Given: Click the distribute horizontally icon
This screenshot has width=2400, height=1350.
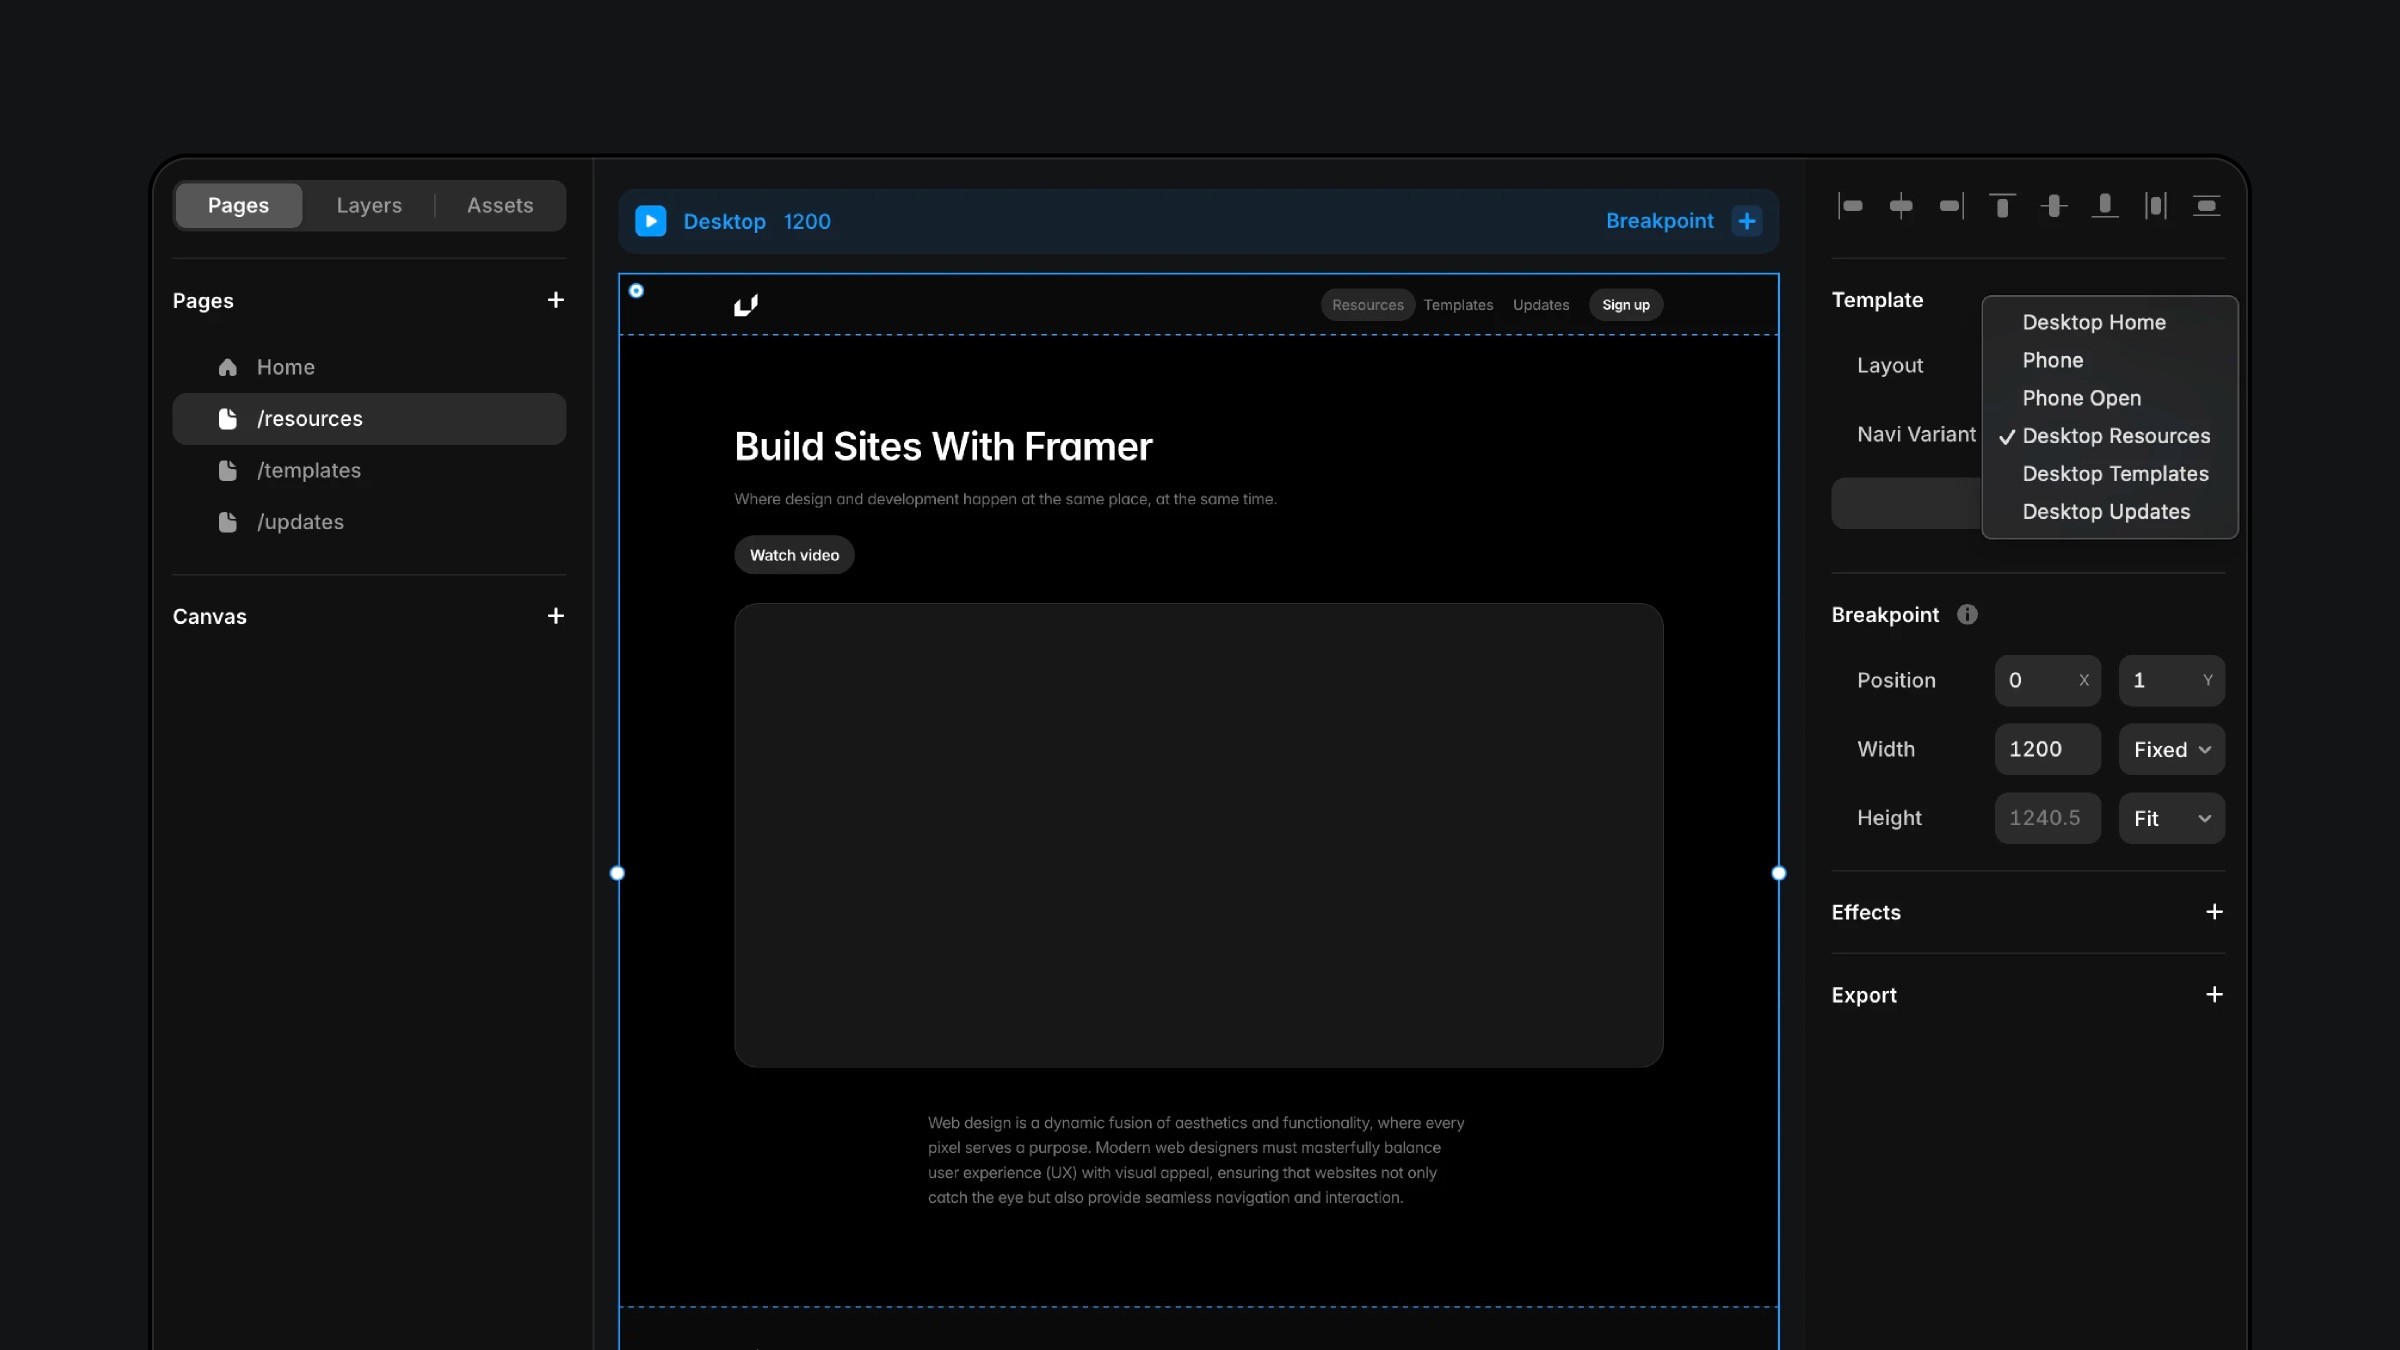Looking at the screenshot, I should (2156, 206).
